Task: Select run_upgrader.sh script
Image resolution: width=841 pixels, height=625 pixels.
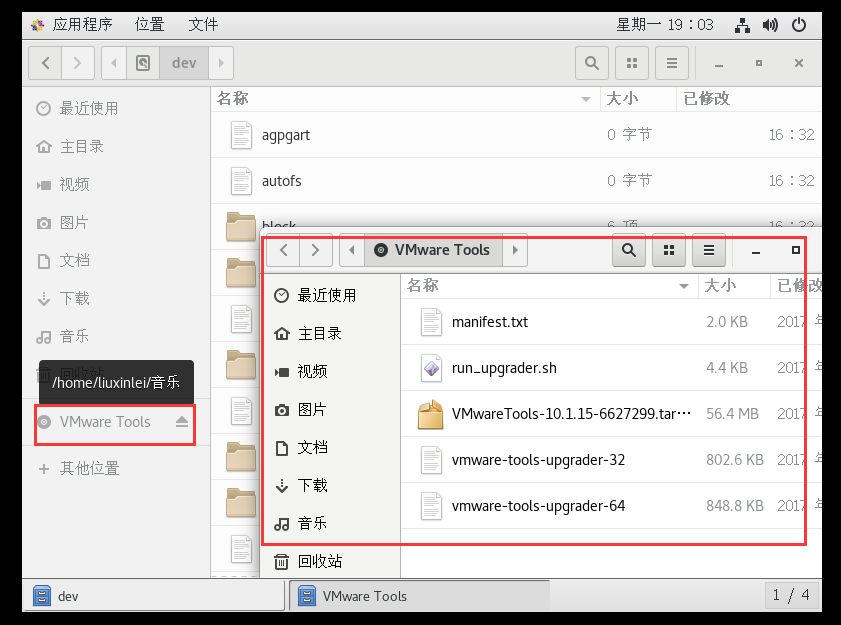Action: point(611,368)
